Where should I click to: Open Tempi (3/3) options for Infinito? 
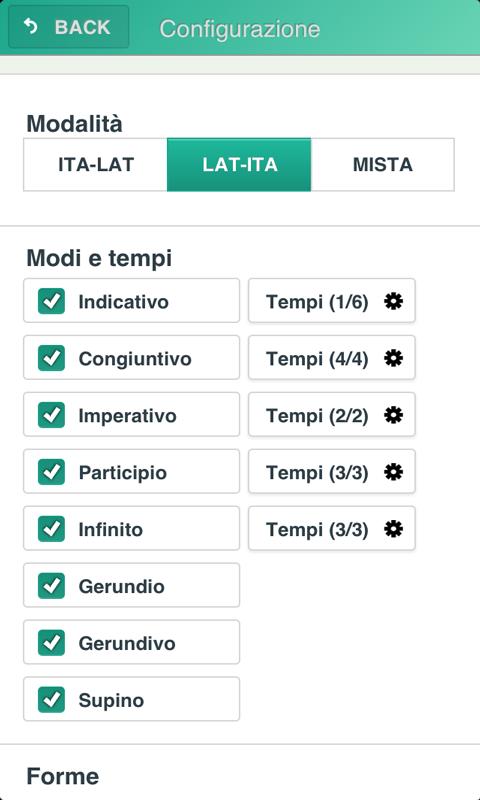pos(332,529)
